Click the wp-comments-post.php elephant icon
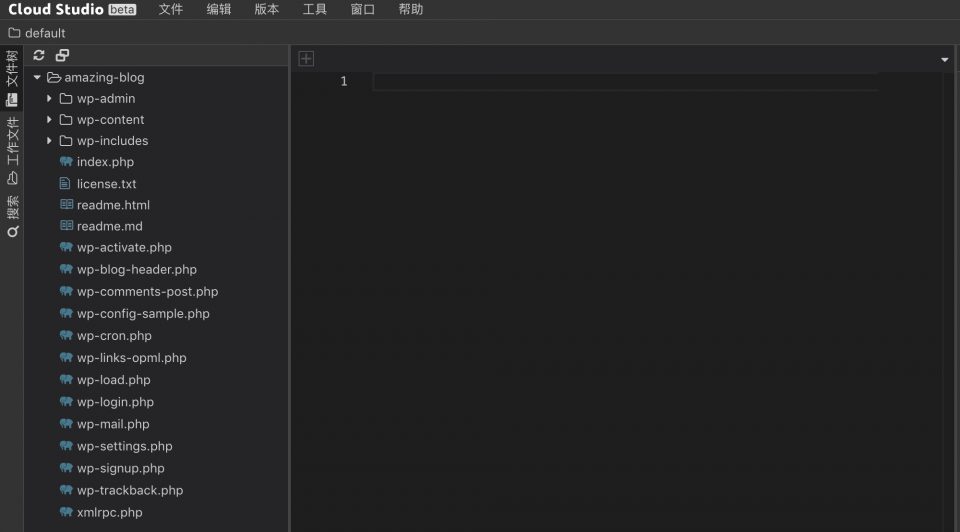The height and width of the screenshot is (532, 960). click(66, 291)
